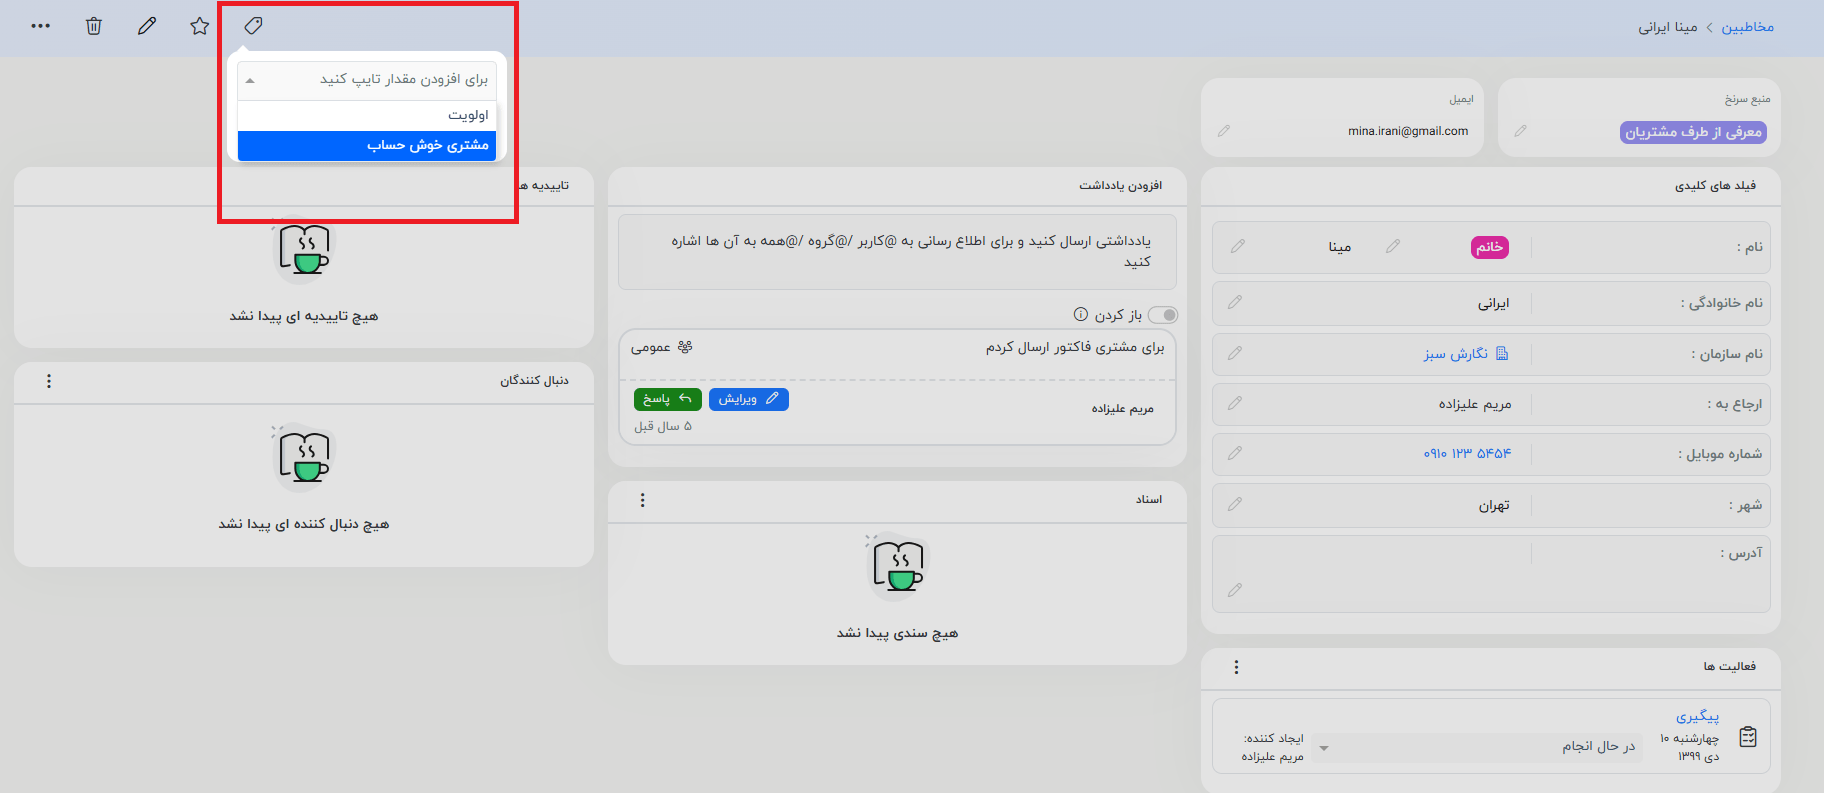Viewport: 1824px width, 793px height.
Task: Click the پیگیری activity clipboard icon
Action: click(x=1748, y=737)
